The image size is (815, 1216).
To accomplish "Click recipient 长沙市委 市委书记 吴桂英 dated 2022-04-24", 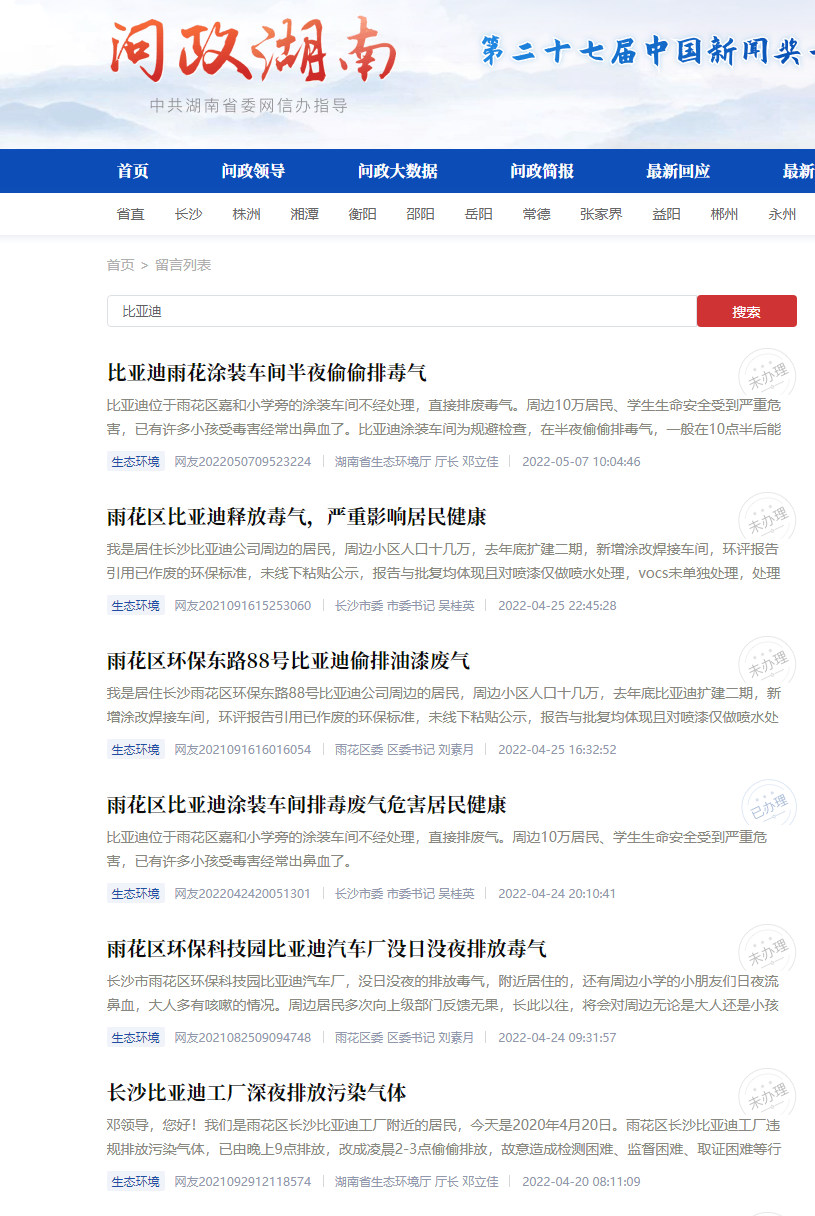I will (x=404, y=894).
